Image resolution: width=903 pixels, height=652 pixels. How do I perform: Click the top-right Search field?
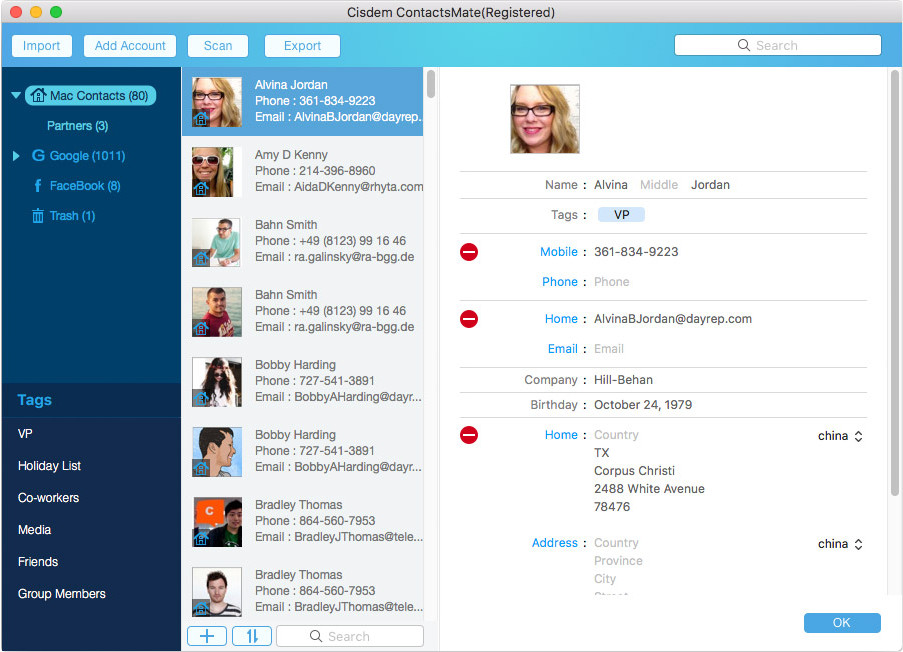pos(777,45)
